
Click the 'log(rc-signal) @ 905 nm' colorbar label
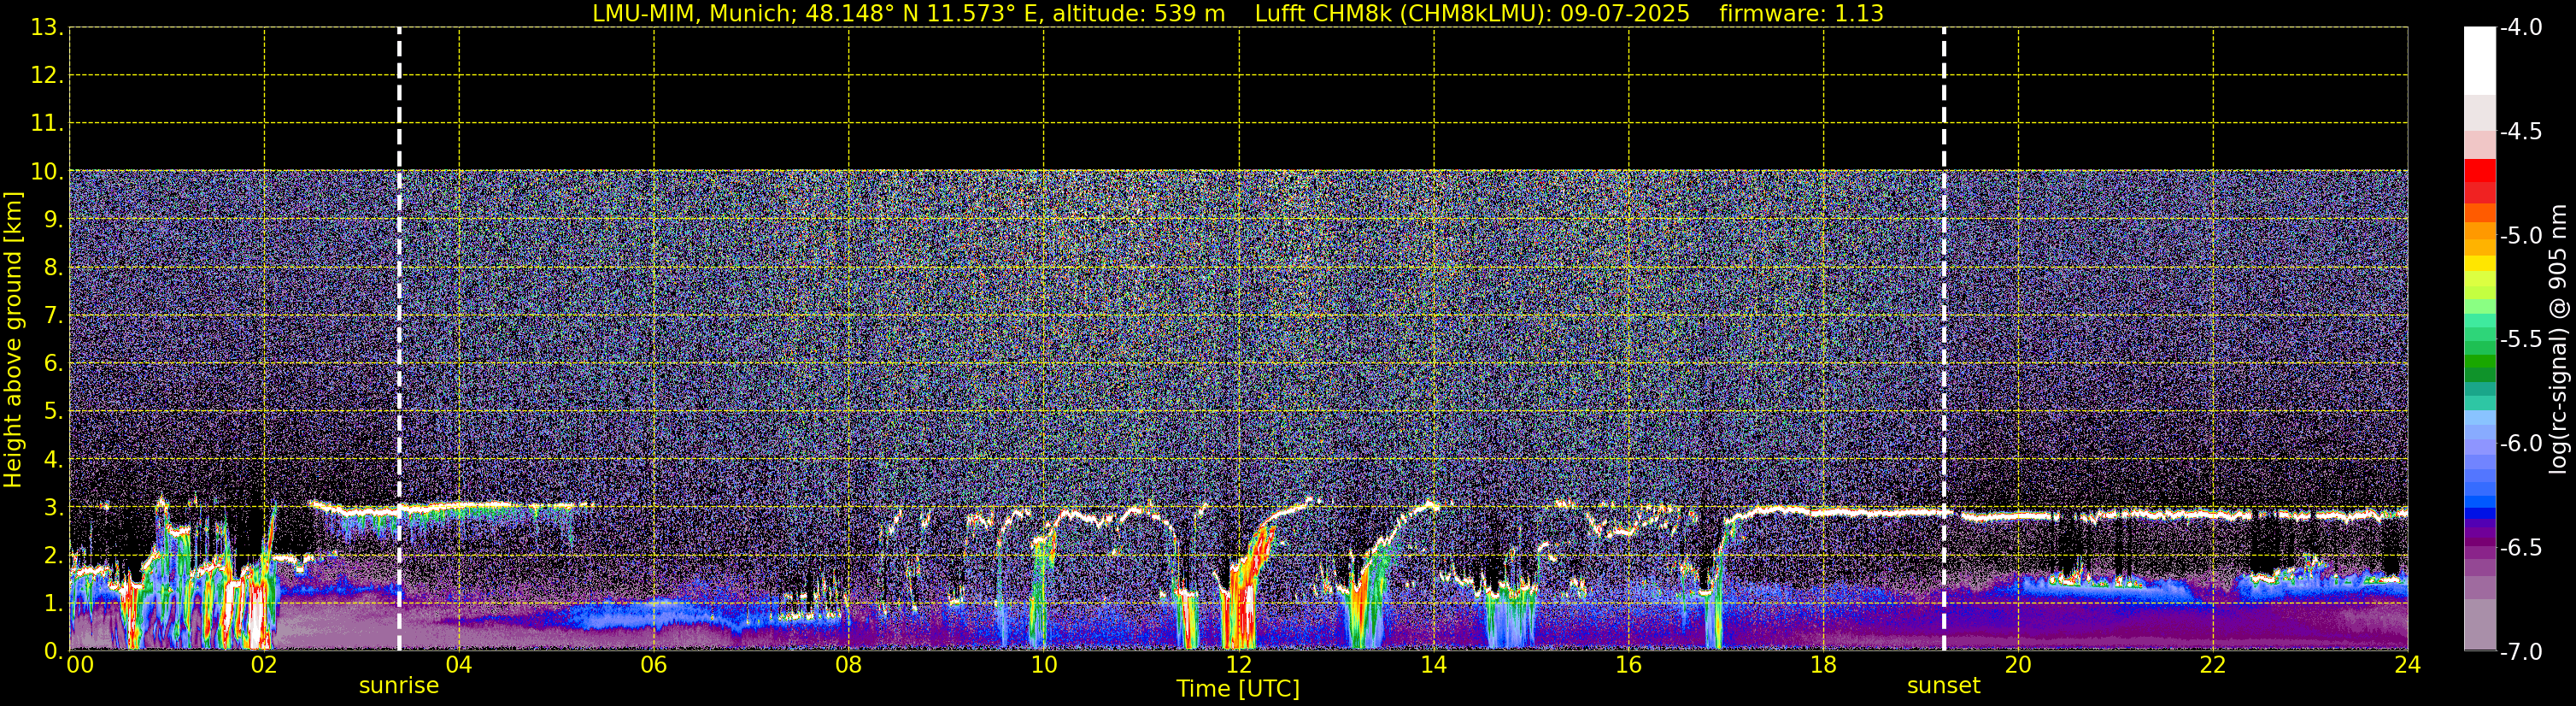point(2558,338)
